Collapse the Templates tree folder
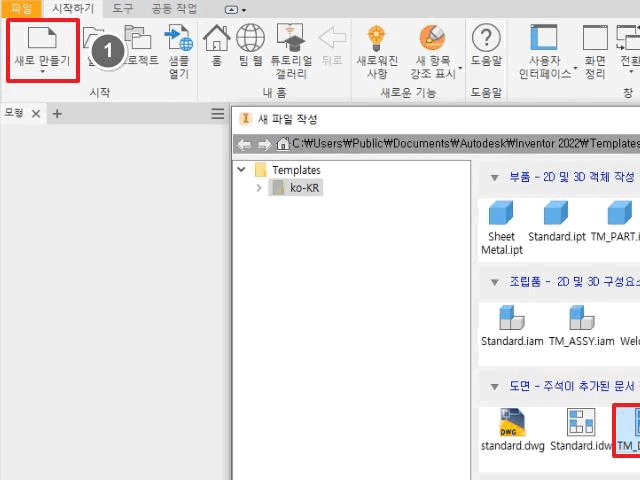Screen dimensions: 640x480 [241, 169]
